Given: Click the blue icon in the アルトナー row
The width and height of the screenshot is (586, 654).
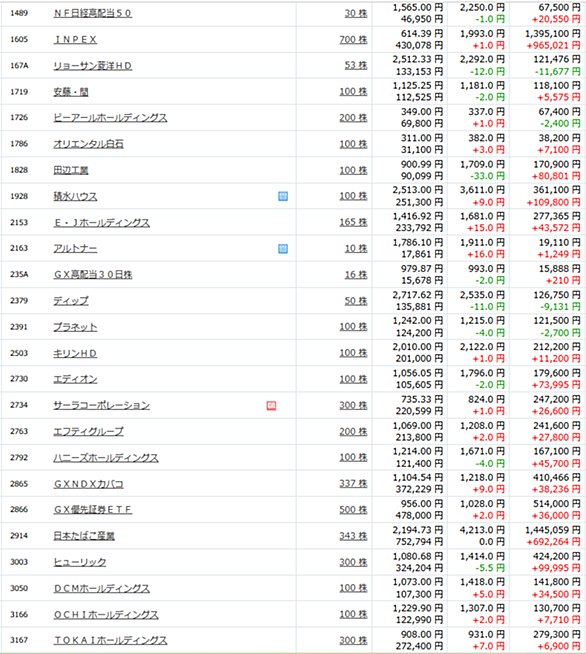Looking at the screenshot, I should point(283,249).
